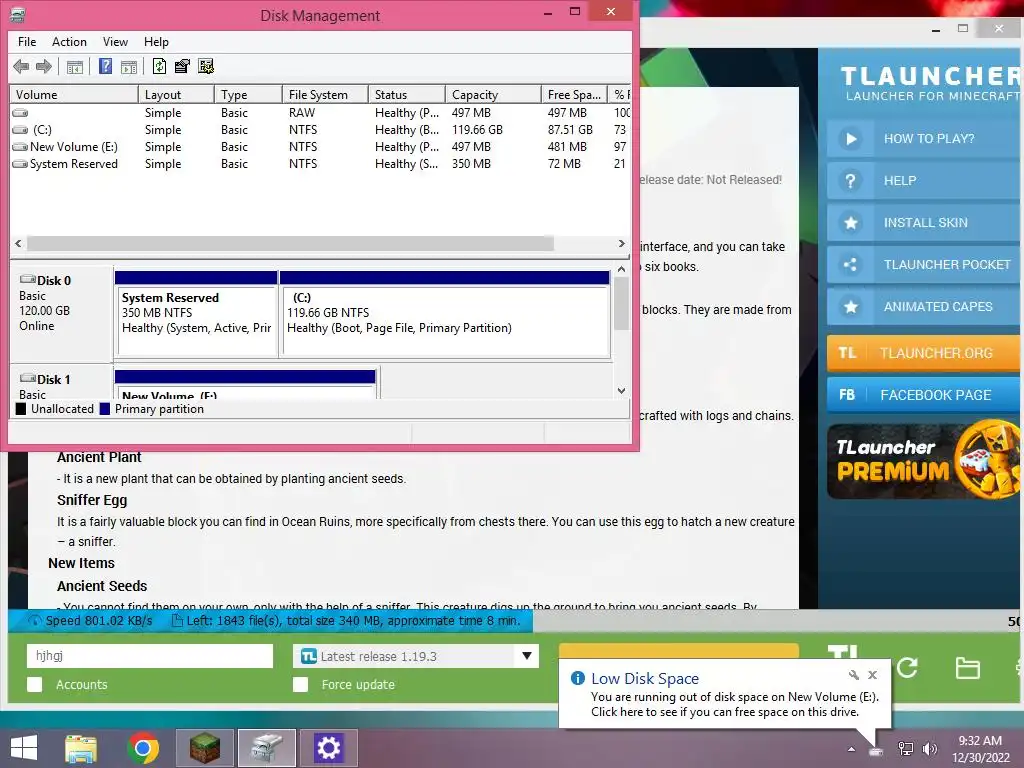Viewport: 1024px width, 768px height.
Task: Click the Type column header
Action: pyautogui.click(x=248, y=95)
